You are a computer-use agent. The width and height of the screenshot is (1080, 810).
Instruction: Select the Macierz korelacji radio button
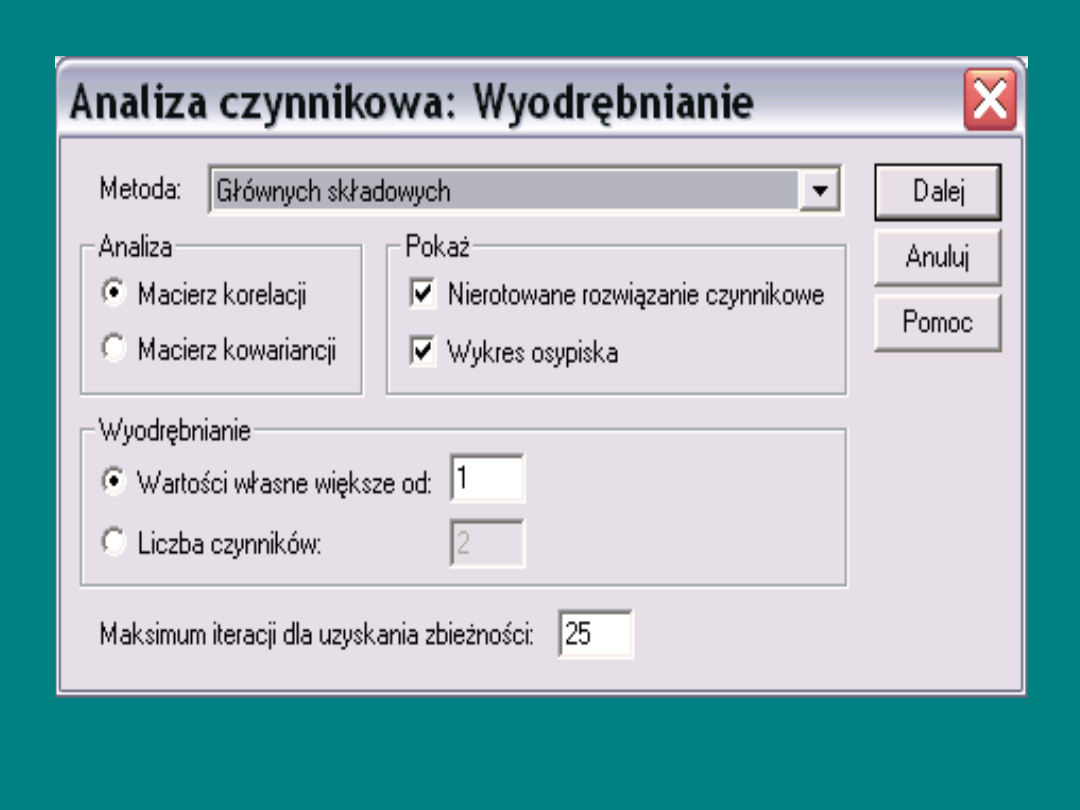[x=115, y=294]
